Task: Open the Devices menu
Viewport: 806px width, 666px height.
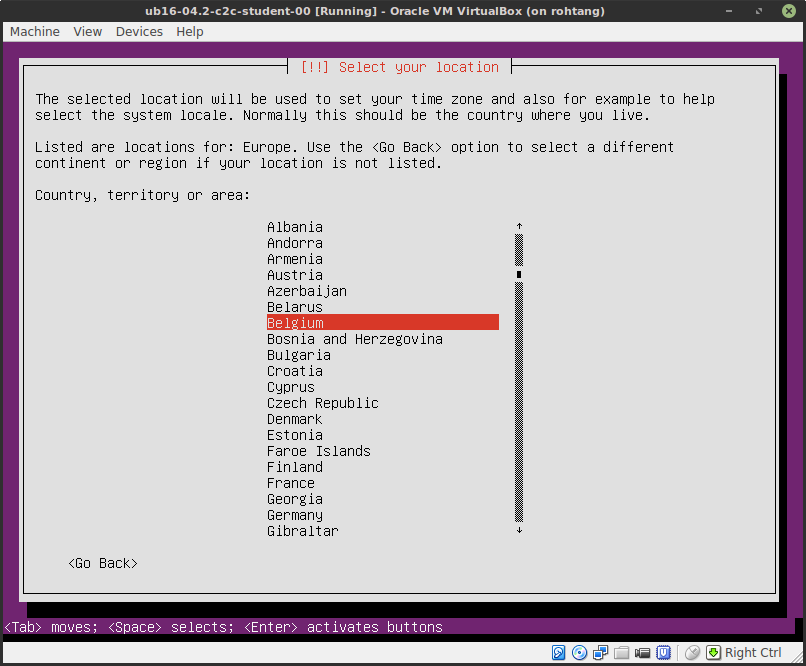Action: [138, 31]
